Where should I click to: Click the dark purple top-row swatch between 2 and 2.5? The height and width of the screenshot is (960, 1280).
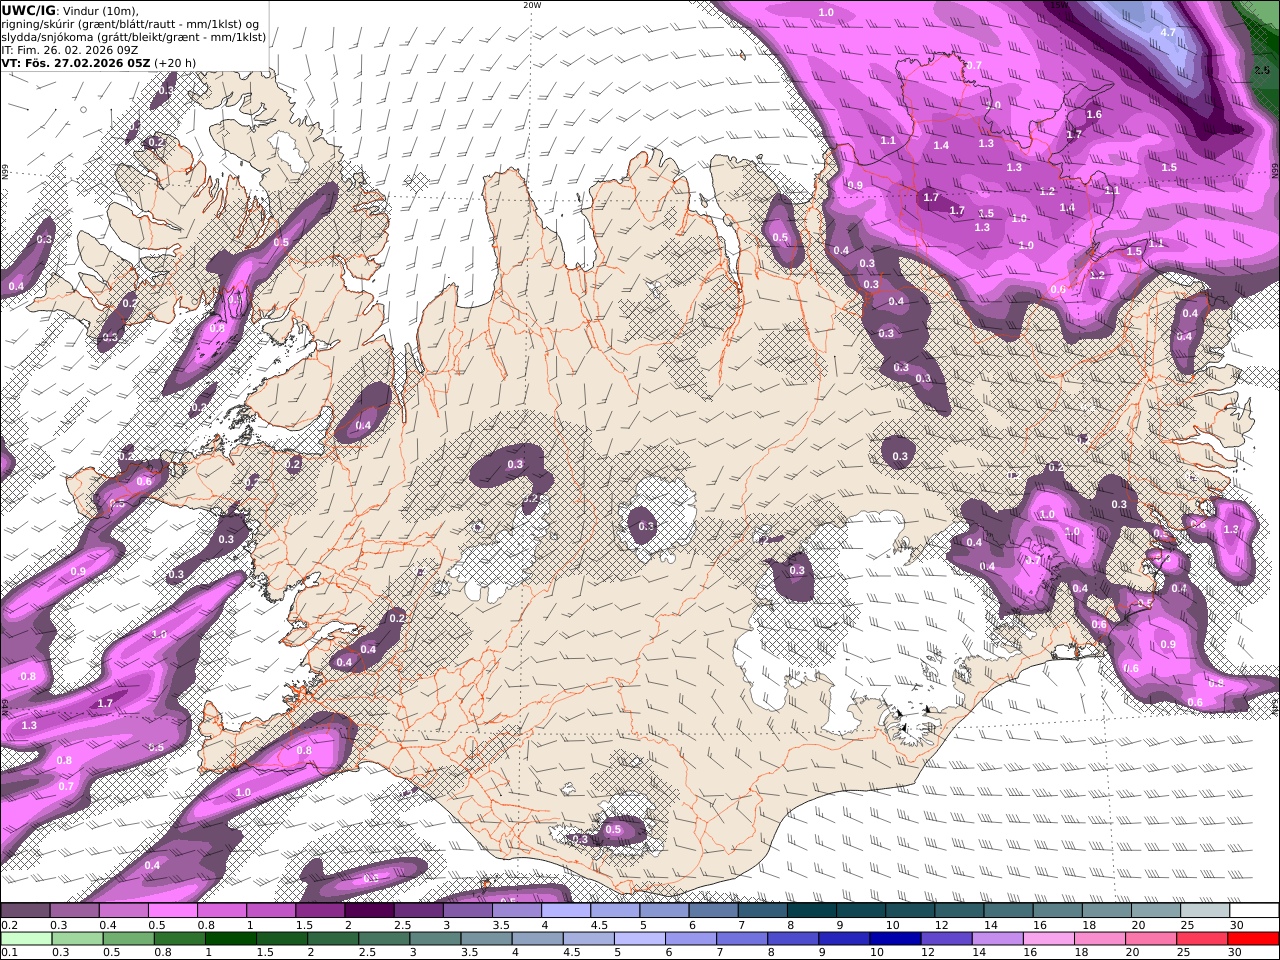[x=369, y=911]
